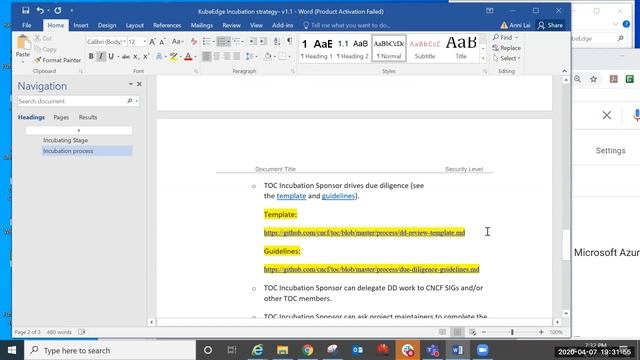Open text effects and typography
This screenshot has height=360, width=640.
[159, 56]
